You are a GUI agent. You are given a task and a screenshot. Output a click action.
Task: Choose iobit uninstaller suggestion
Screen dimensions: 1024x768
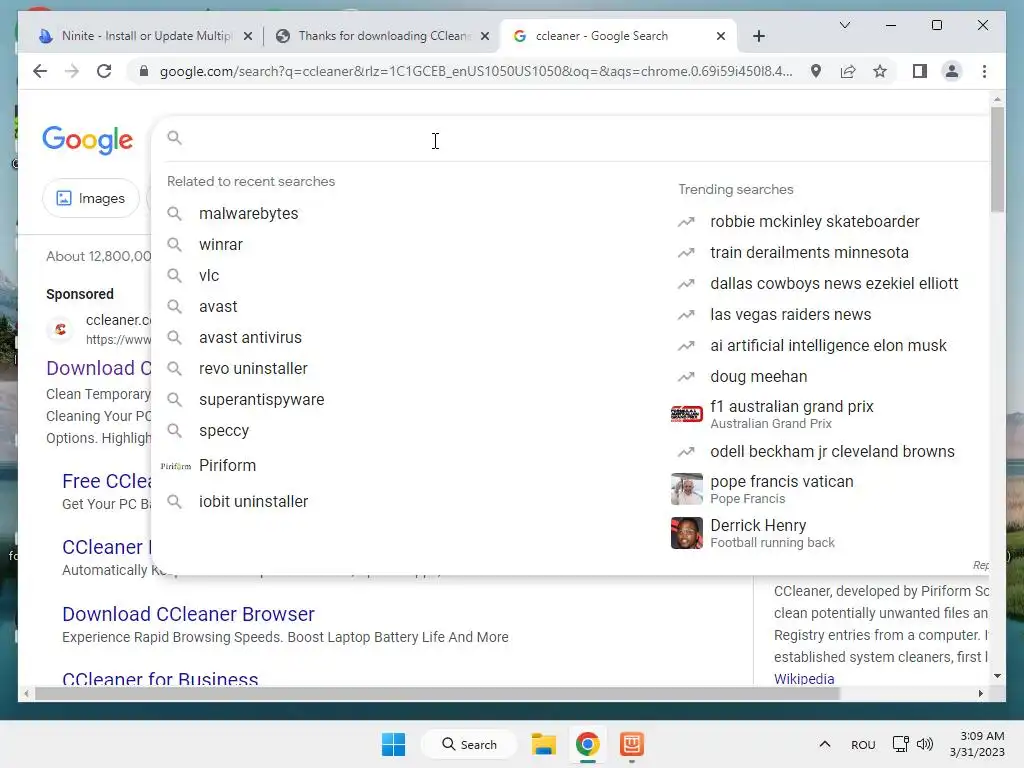tap(253, 502)
